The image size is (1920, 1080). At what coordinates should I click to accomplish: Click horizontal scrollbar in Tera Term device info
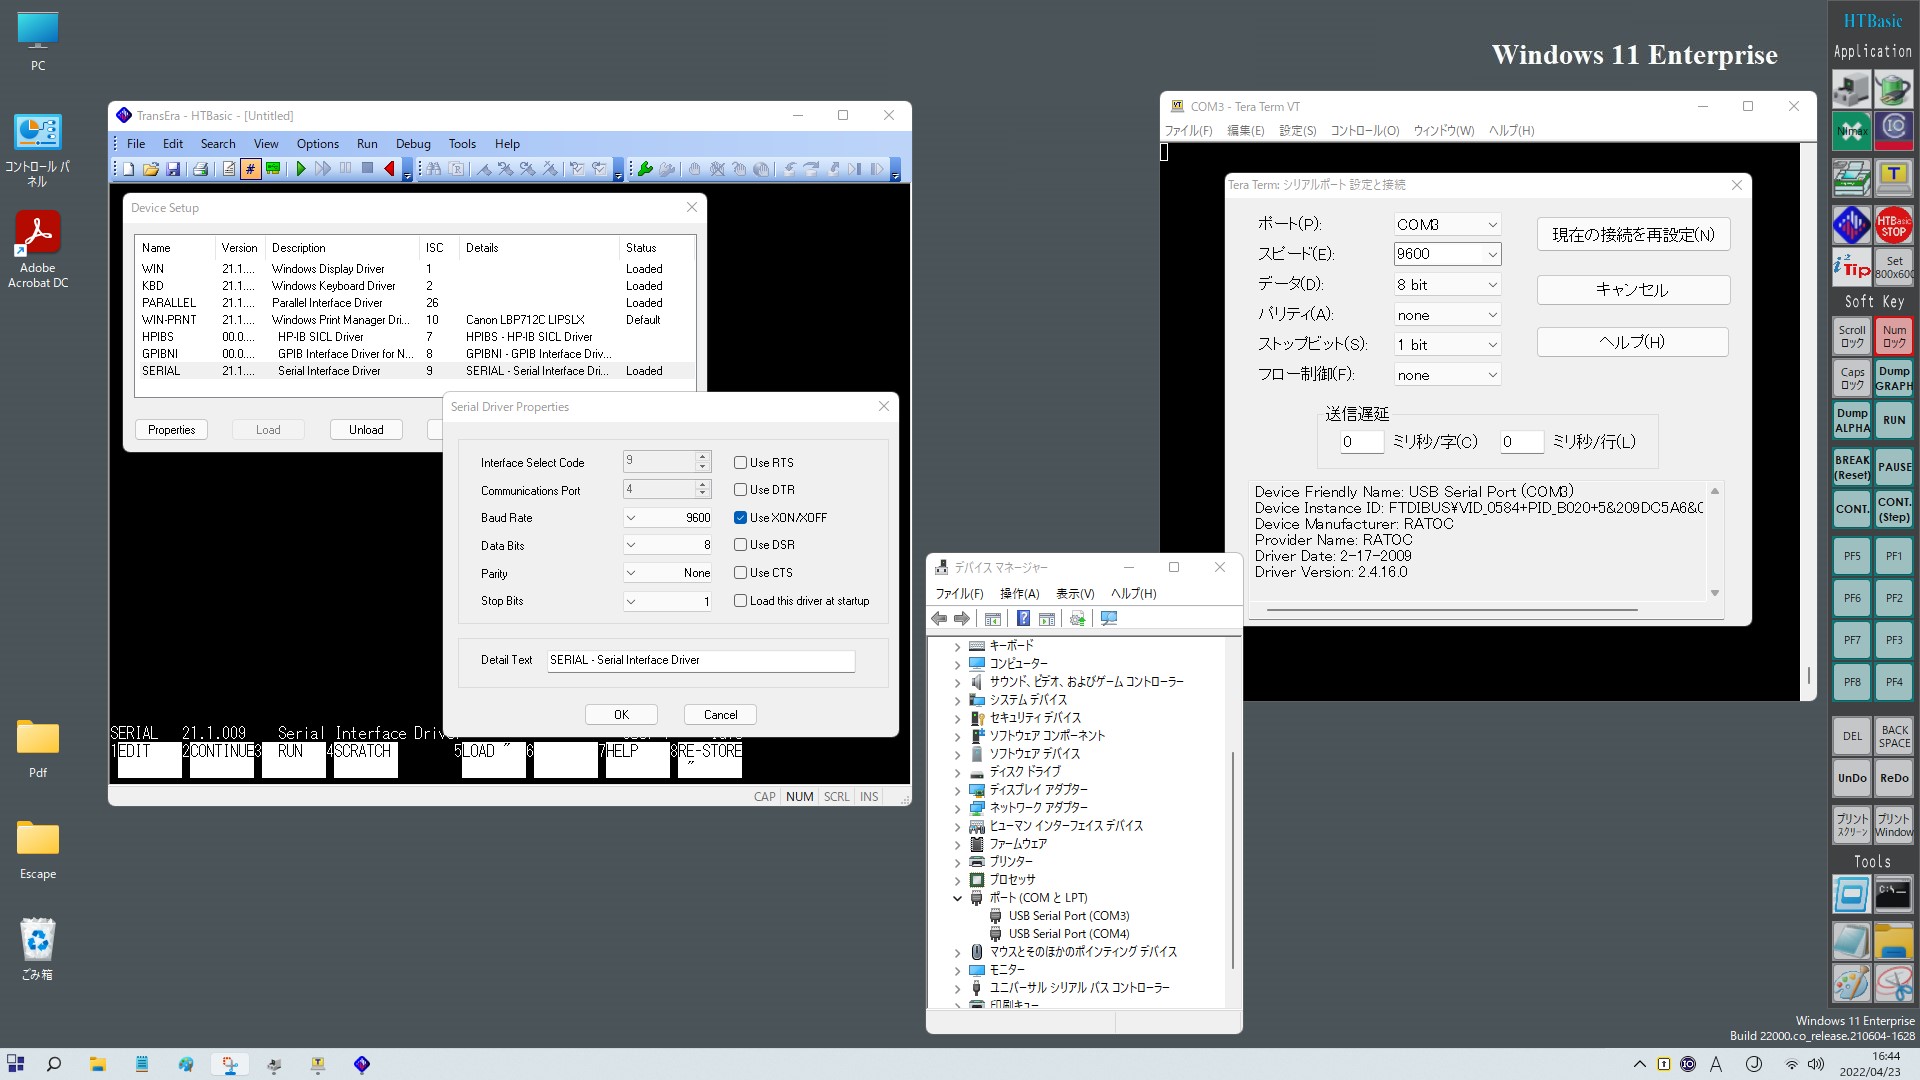pos(1451,609)
